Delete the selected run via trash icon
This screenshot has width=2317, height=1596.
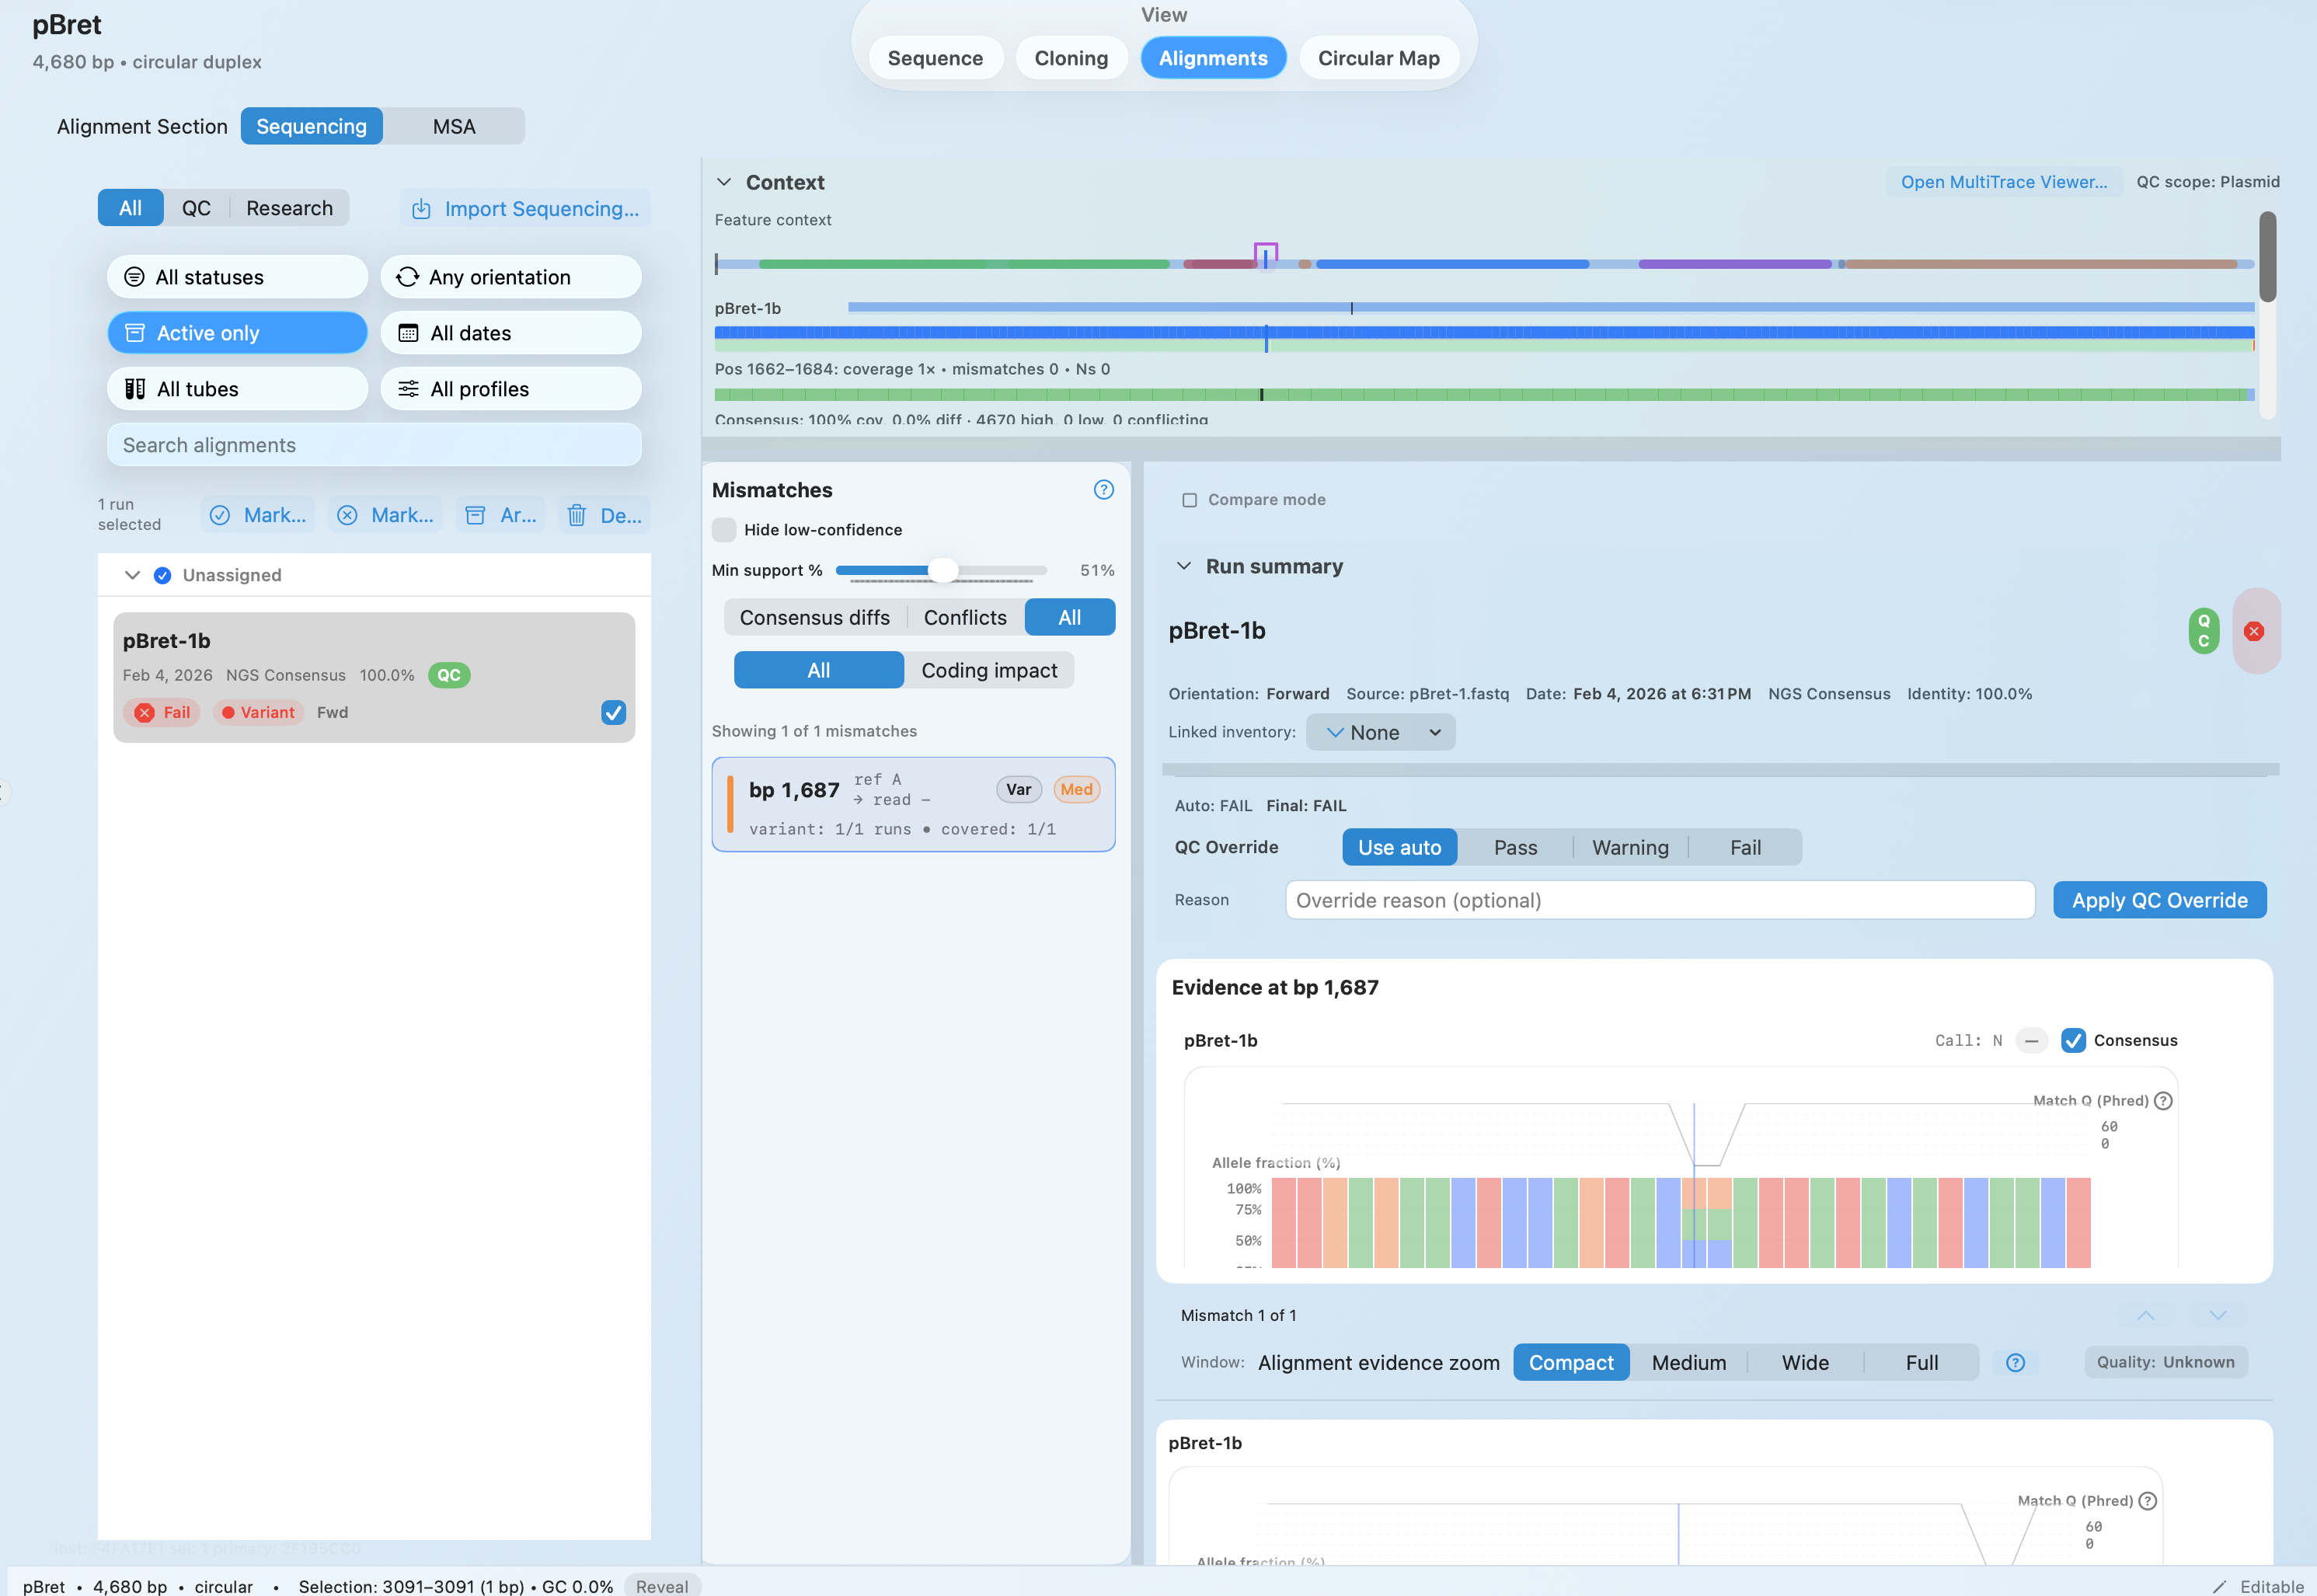pos(604,515)
